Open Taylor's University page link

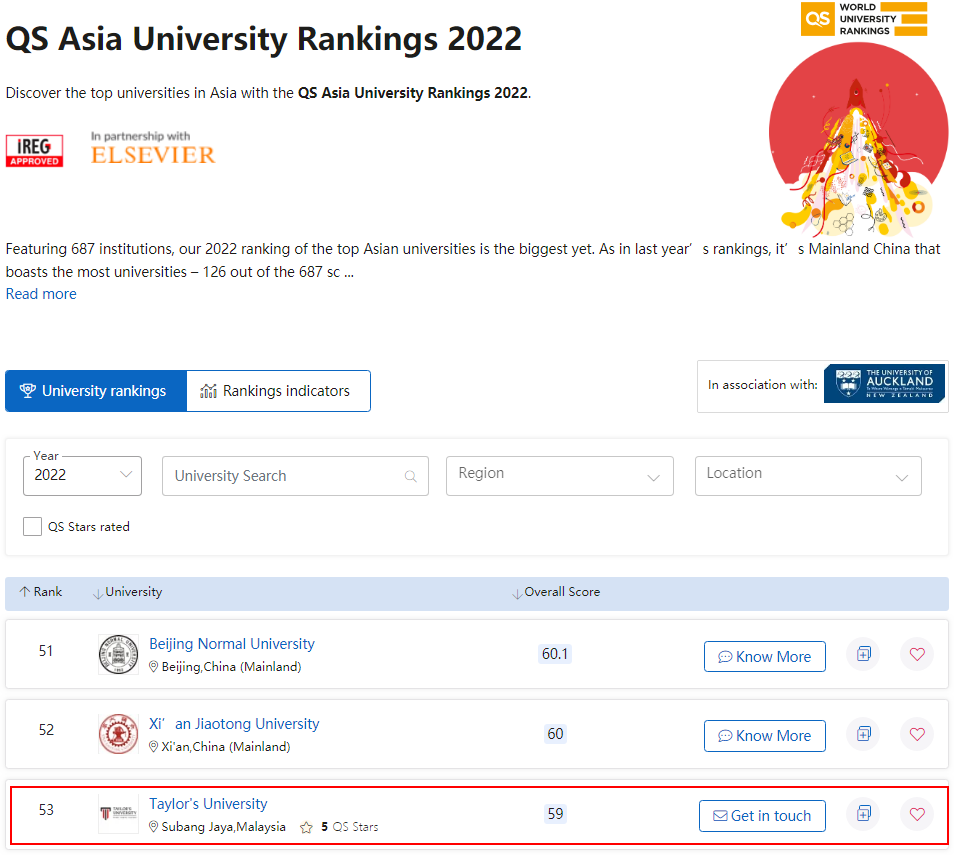pyautogui.click(x=208, y=804)
